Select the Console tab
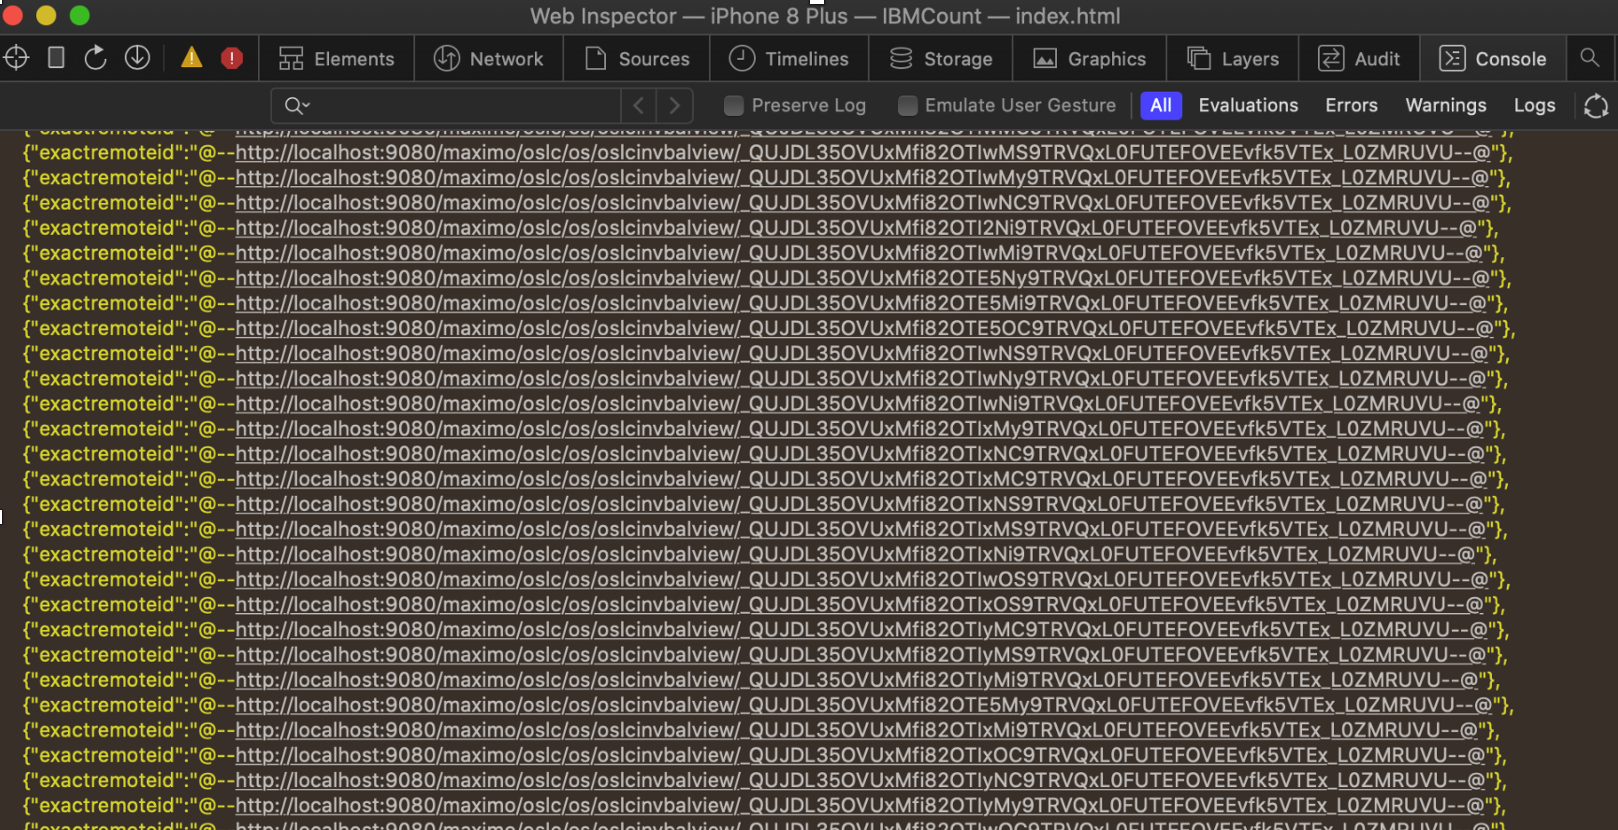The width and height of the screenshot is (1618, 830). [1493, 59]
